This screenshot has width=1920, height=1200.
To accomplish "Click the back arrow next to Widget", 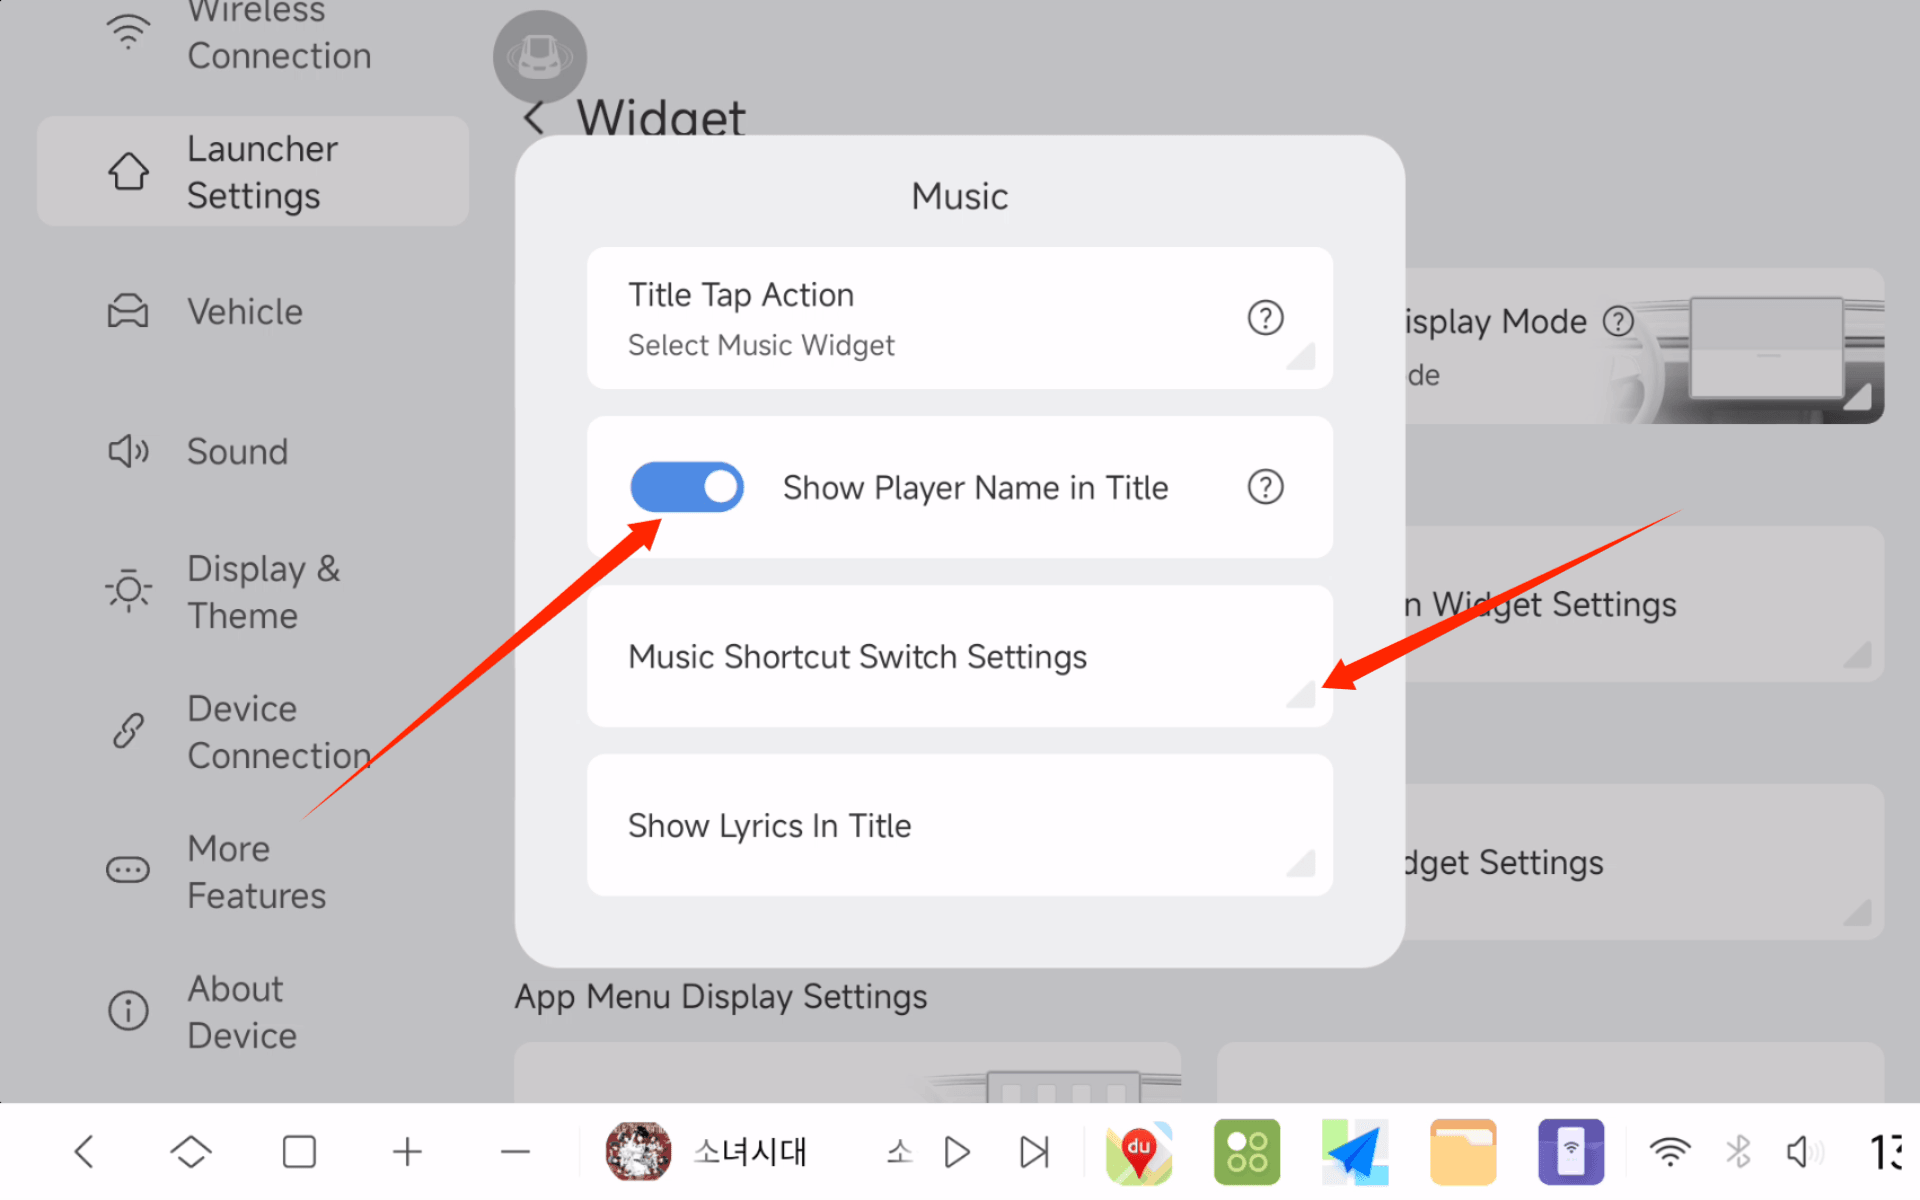I will tap(534, 118).
